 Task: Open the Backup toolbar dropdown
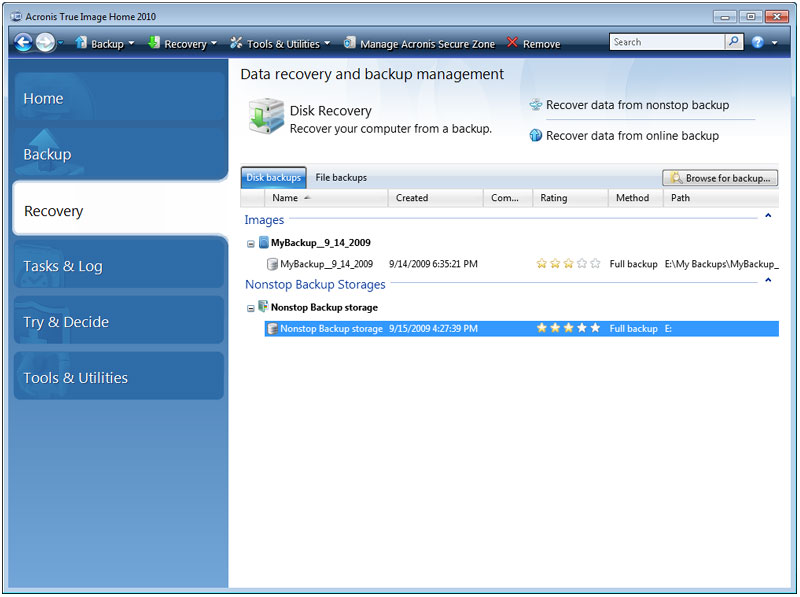click(x=106, y=44)
